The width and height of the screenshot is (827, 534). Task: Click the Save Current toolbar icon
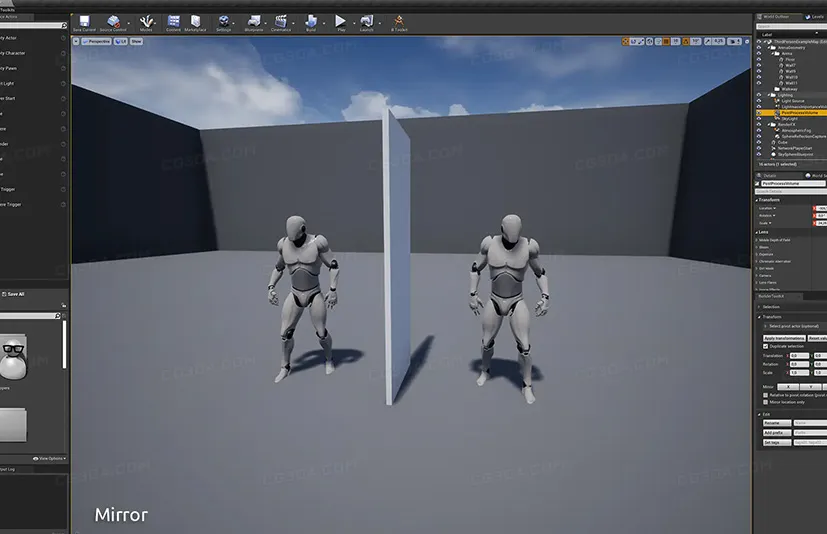(x=84, y=23)
